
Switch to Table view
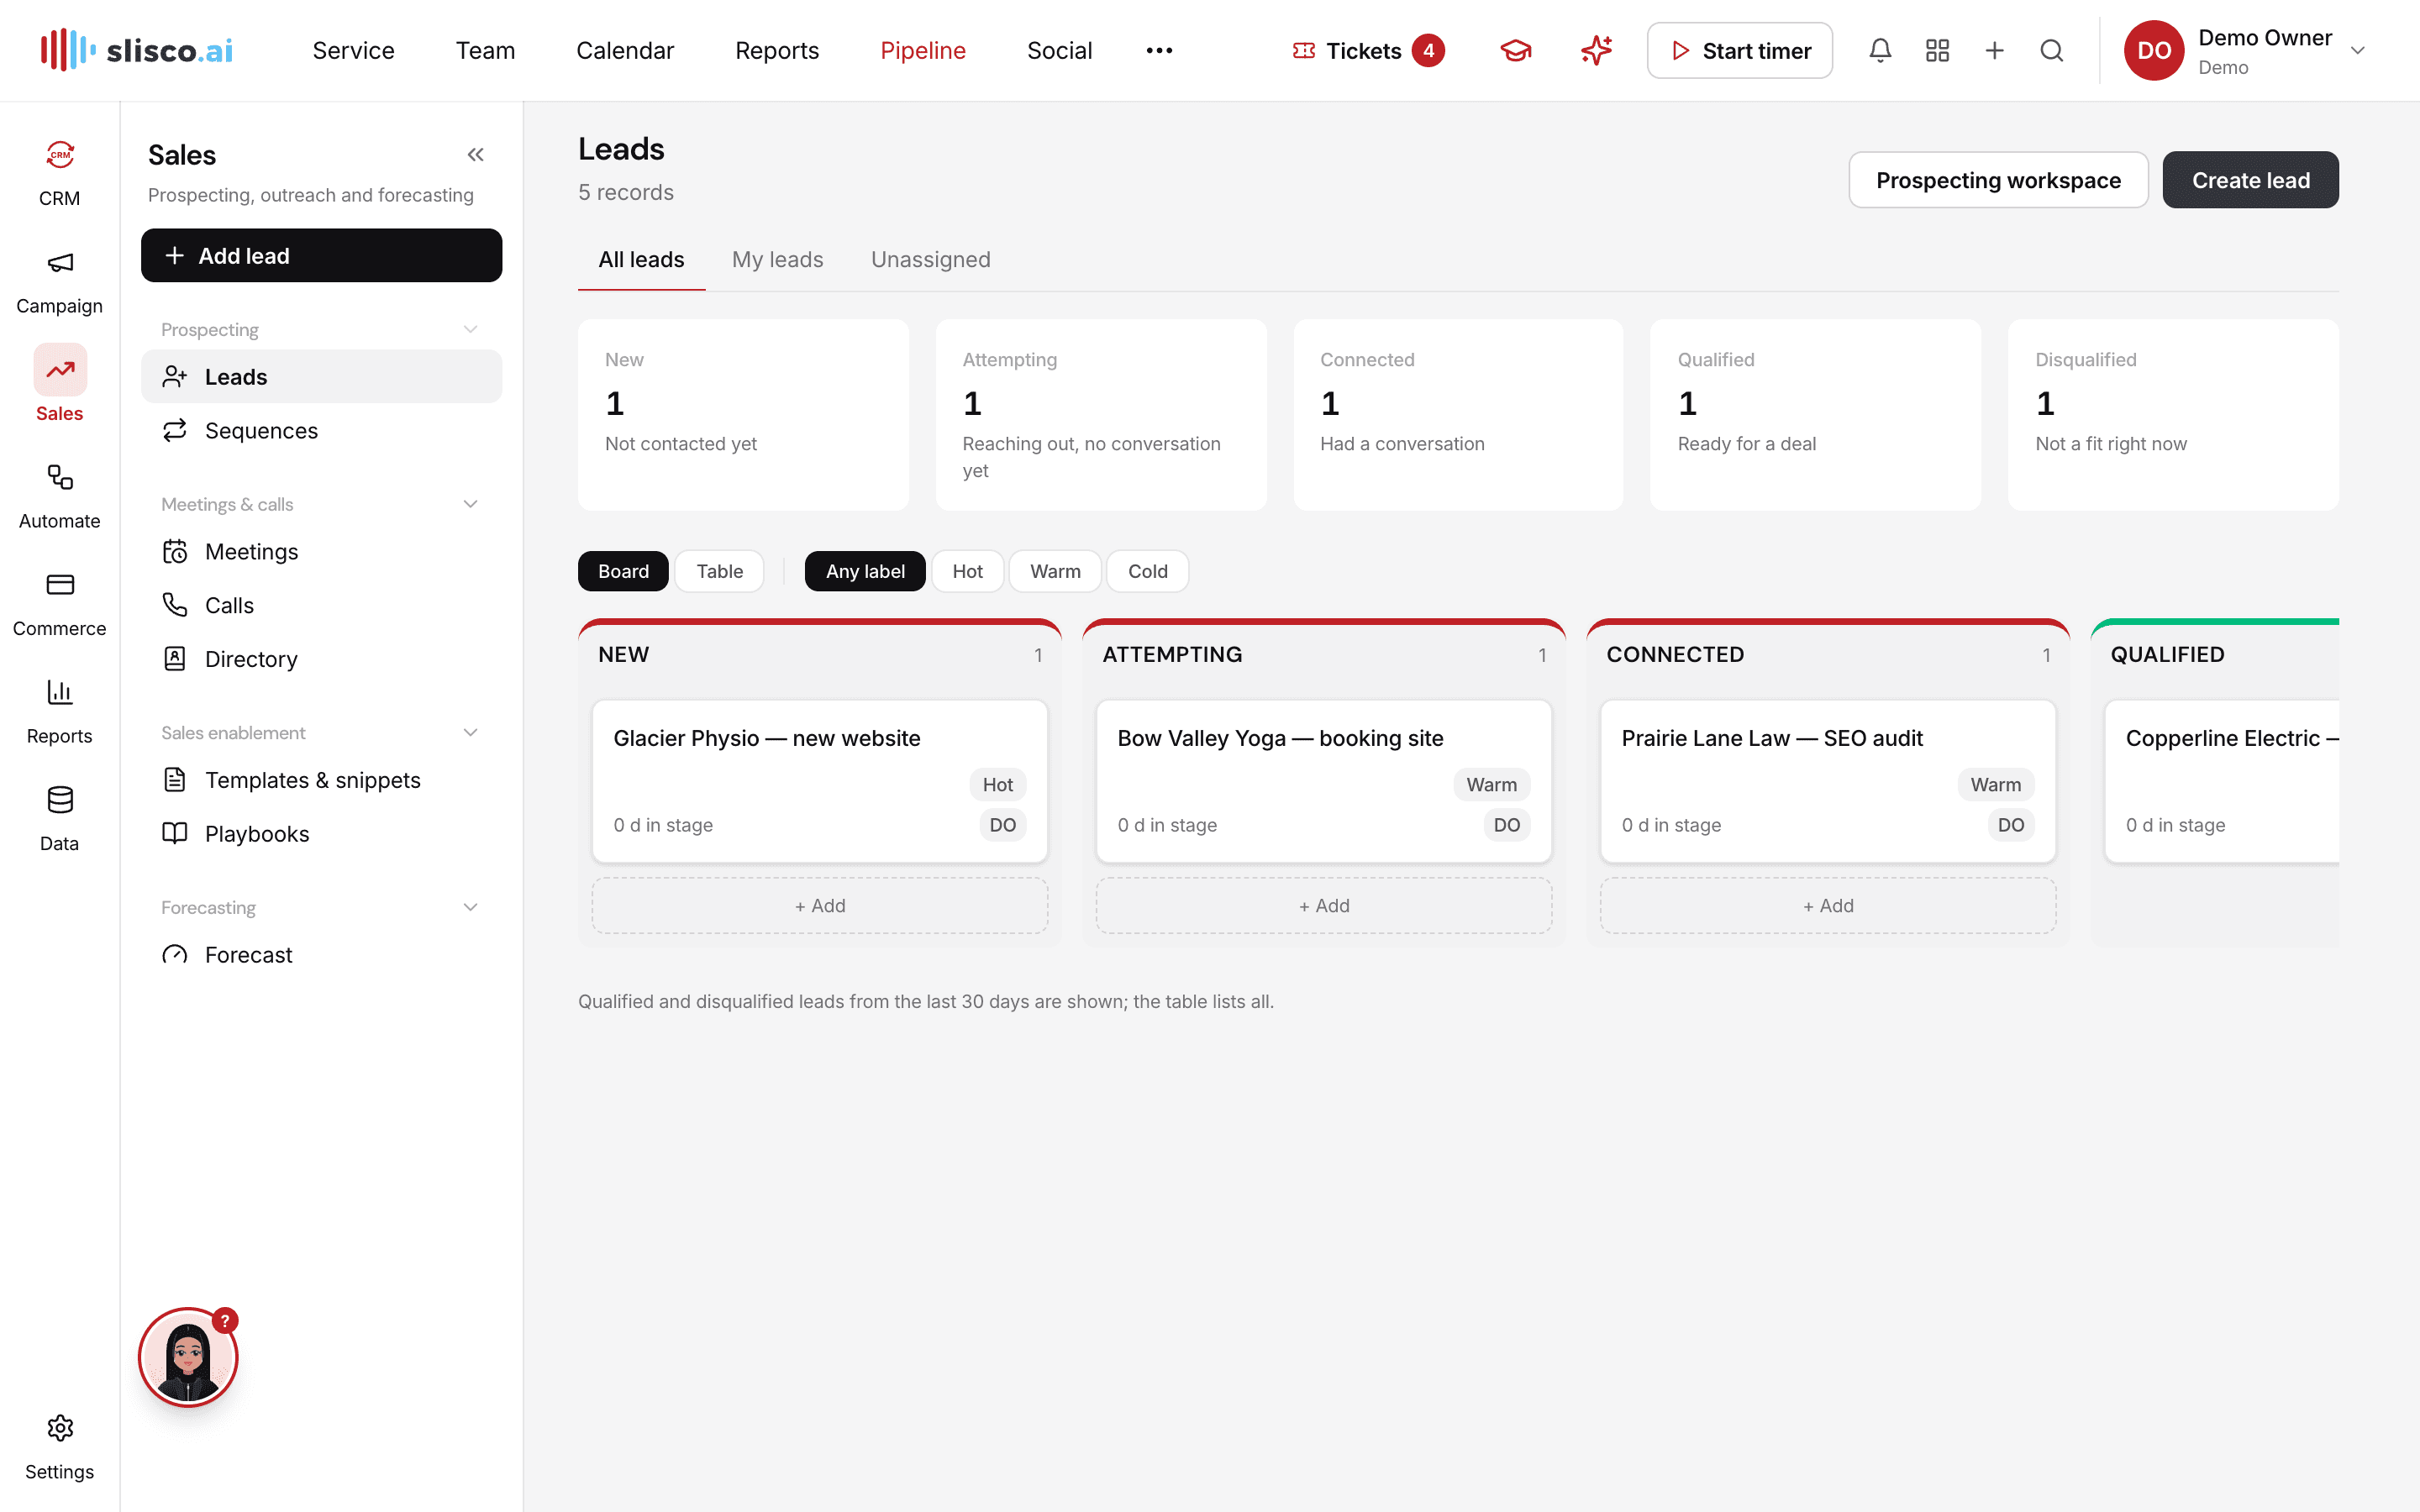point(719,571)
